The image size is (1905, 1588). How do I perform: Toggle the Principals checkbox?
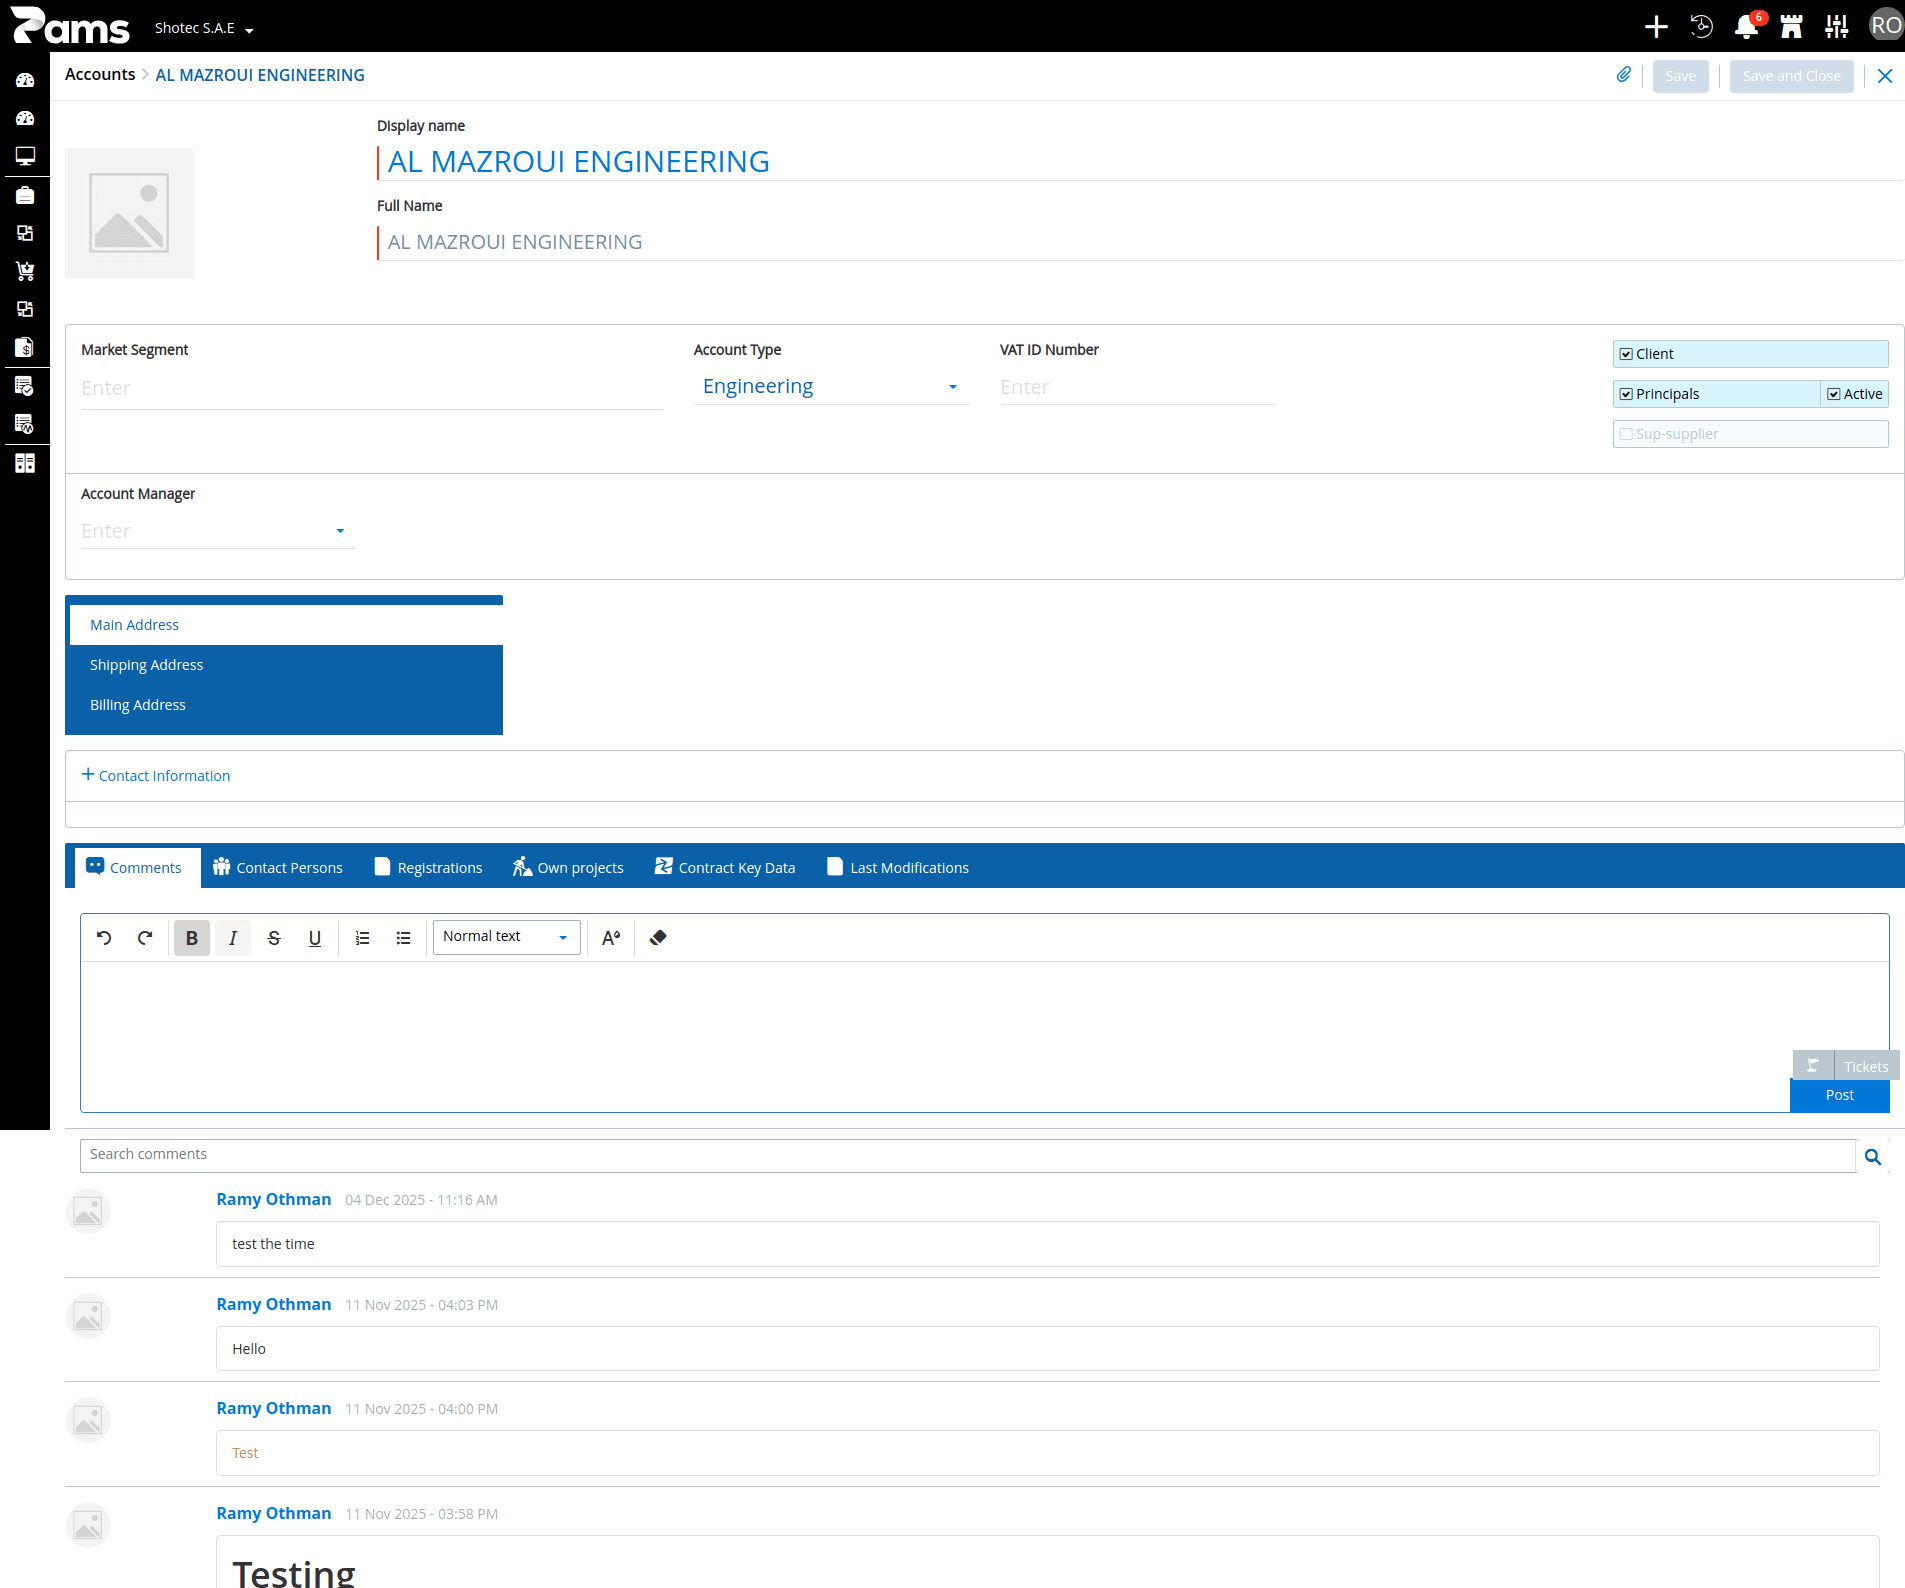(1626, 394)
